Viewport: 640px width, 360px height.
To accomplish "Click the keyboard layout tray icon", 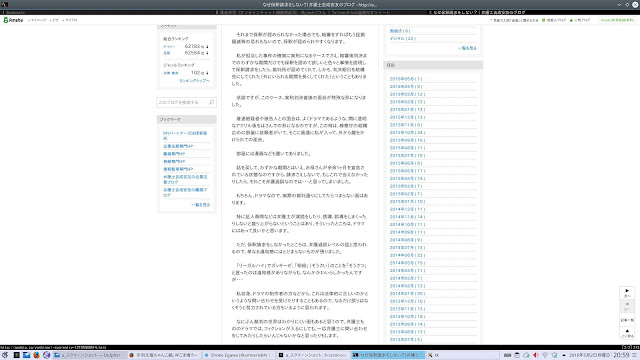I will coord(507,355).
